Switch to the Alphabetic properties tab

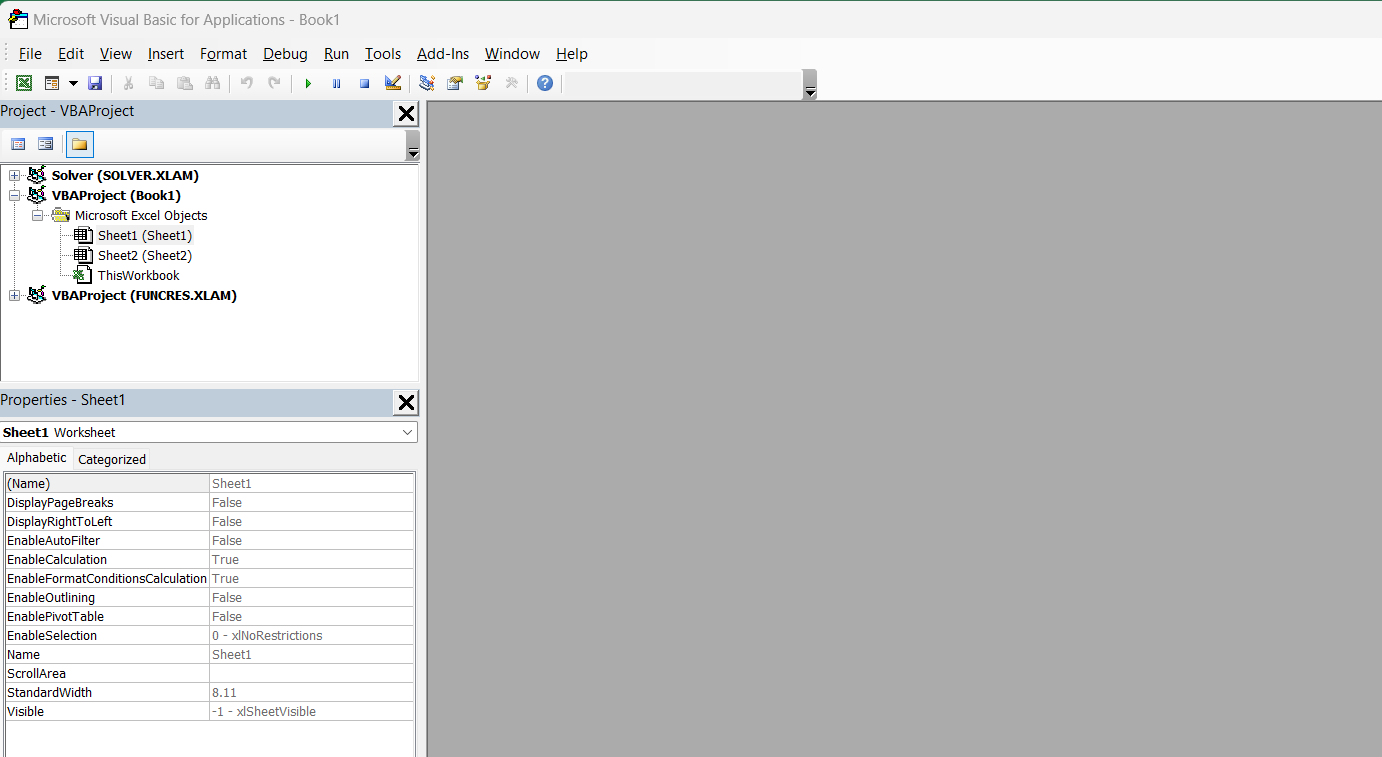[x=37, y=458]
